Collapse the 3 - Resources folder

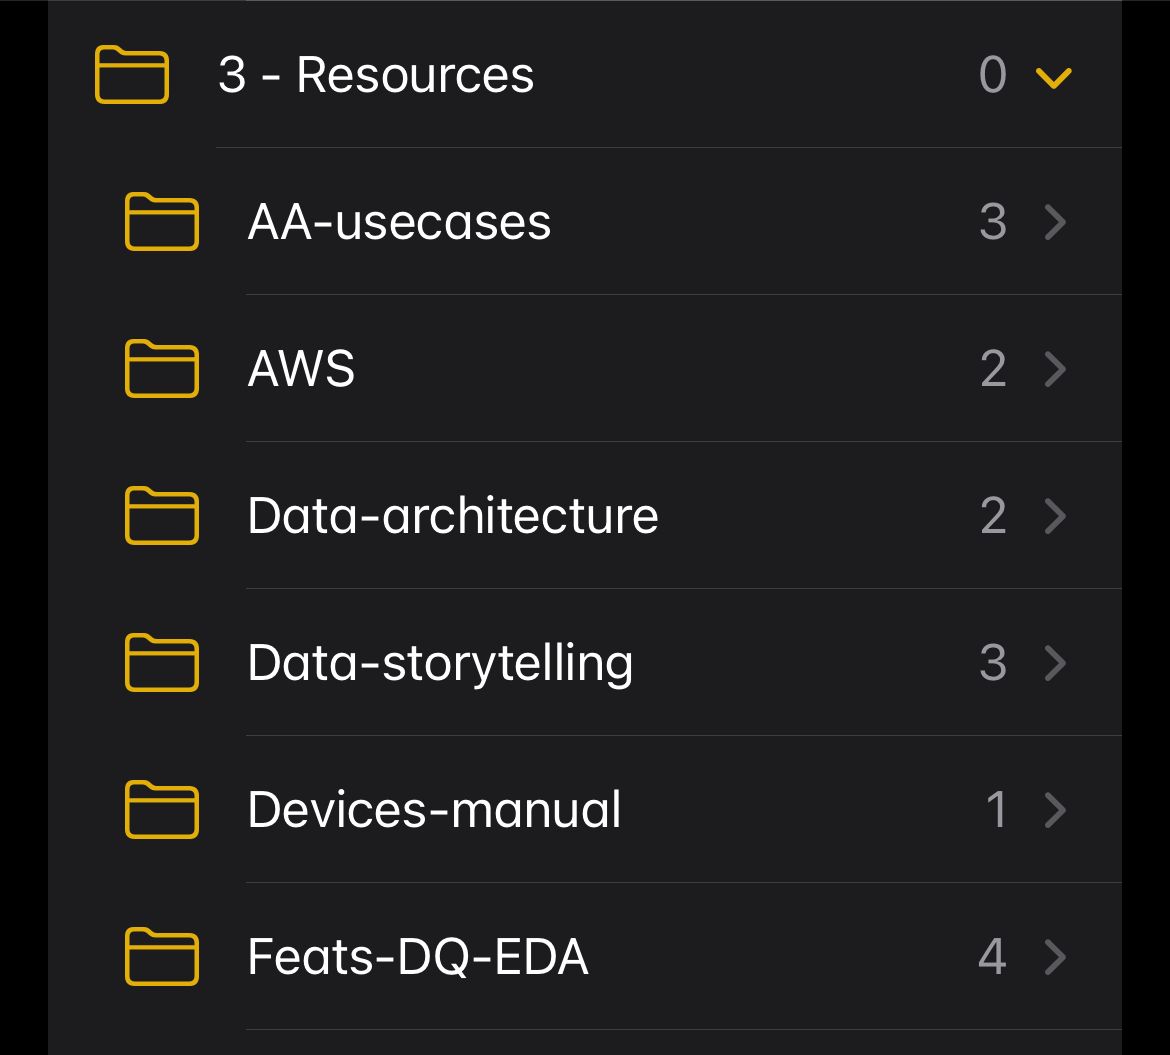click(x=1054, y=75)
